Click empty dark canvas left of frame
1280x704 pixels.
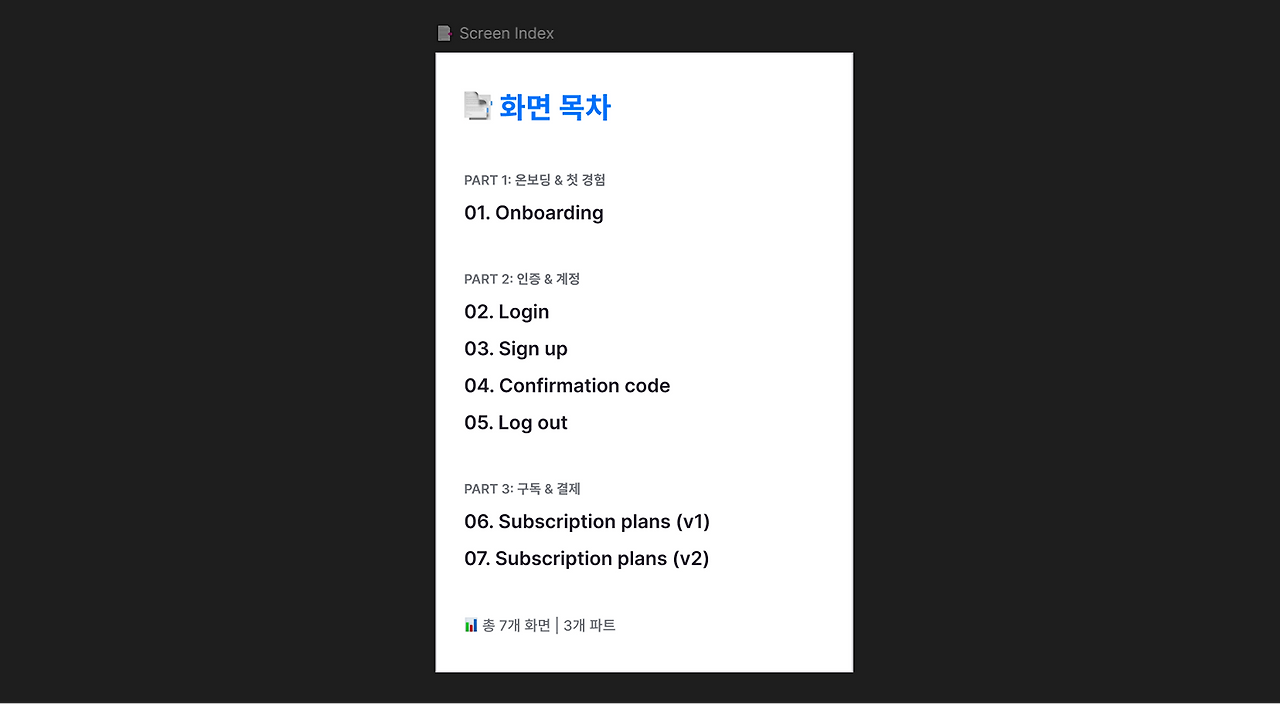tap(215, 350)
